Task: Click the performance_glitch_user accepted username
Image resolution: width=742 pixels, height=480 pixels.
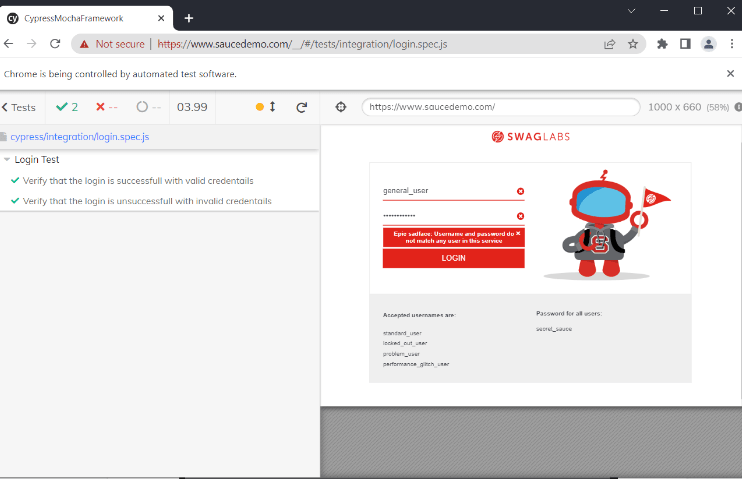Action: point(416,364)
